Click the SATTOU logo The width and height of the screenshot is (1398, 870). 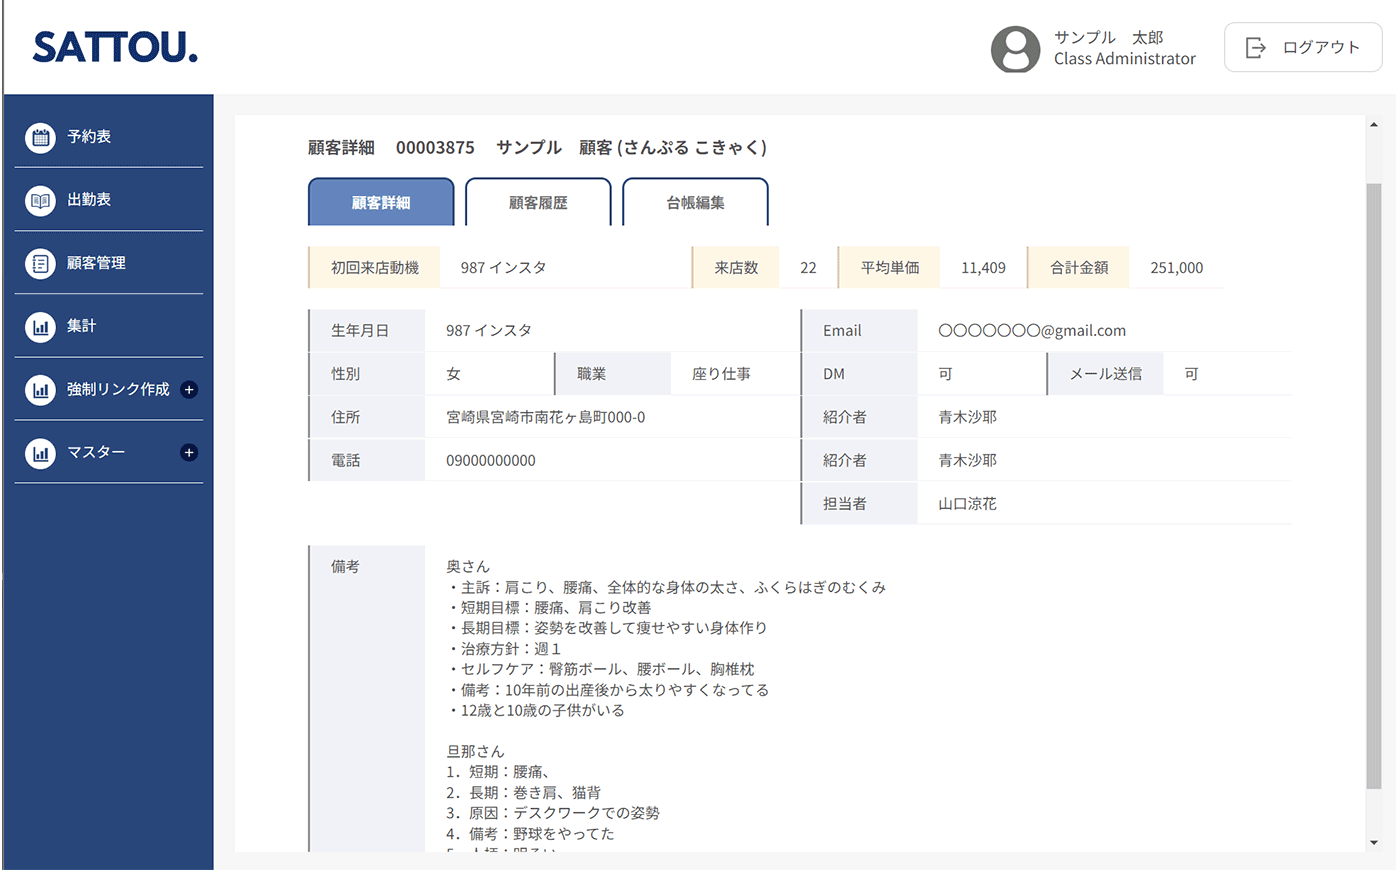point(115,47)
